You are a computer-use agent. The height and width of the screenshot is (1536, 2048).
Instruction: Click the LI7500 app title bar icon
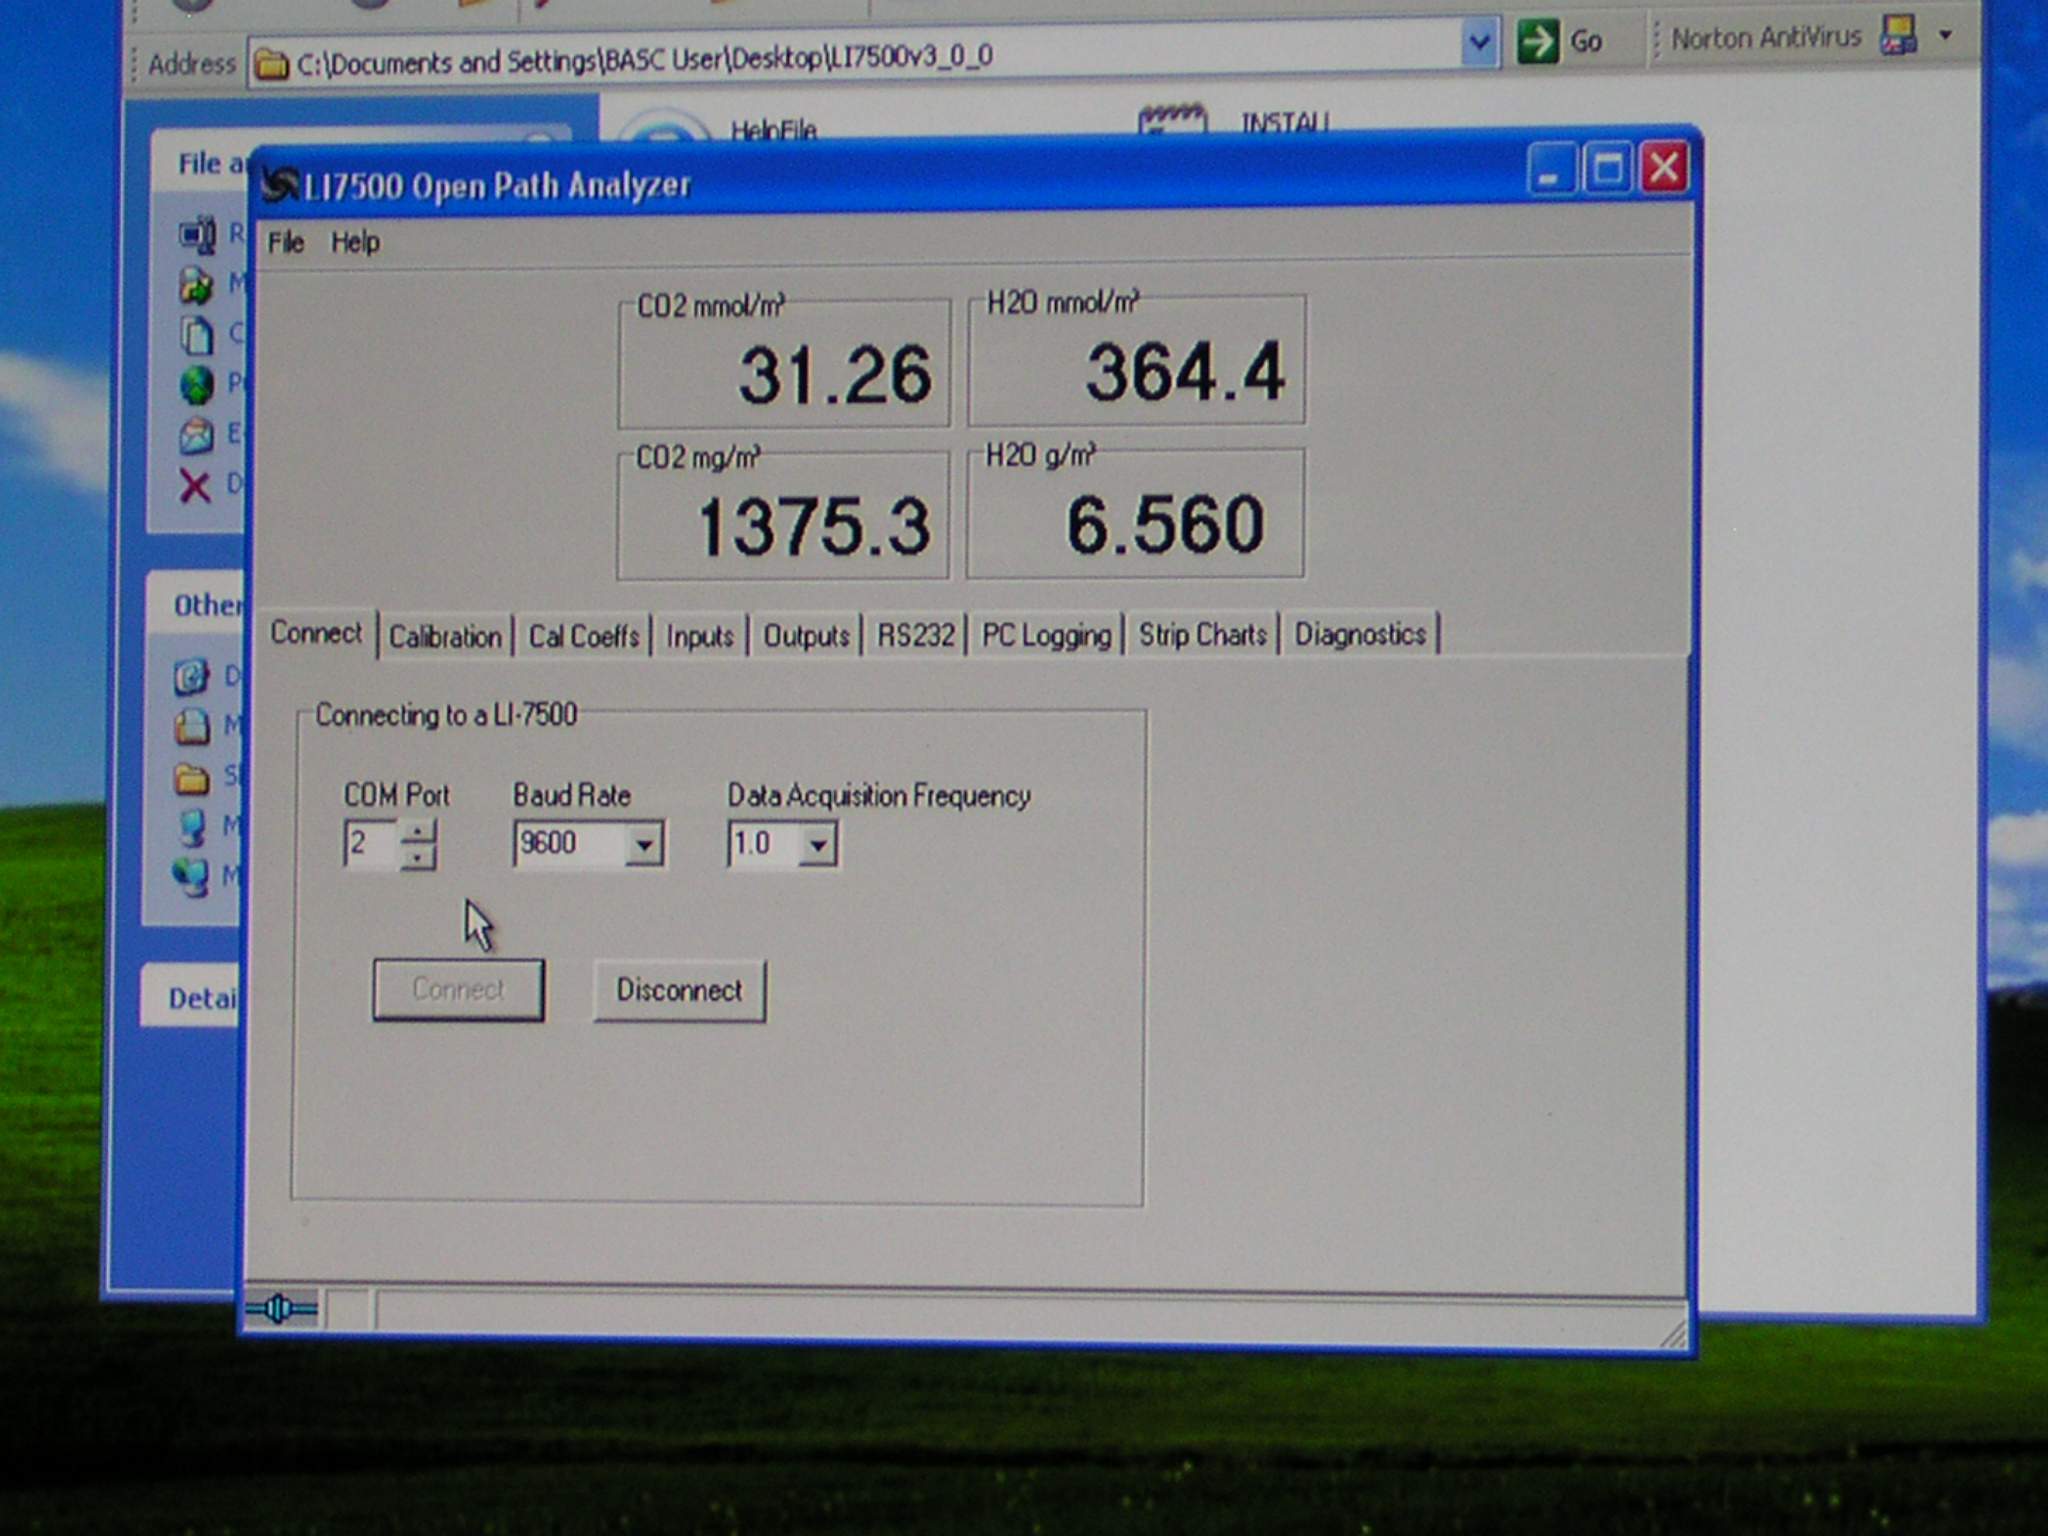[279, 184]
